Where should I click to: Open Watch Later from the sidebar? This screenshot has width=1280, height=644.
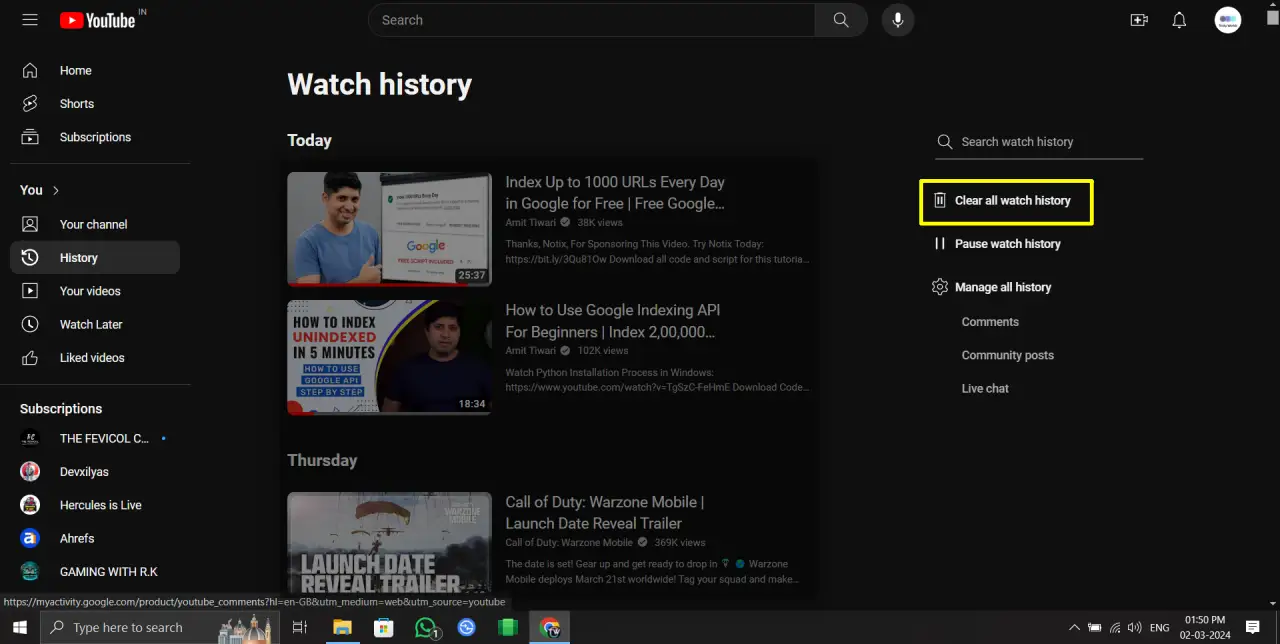(x=91, y=324)
